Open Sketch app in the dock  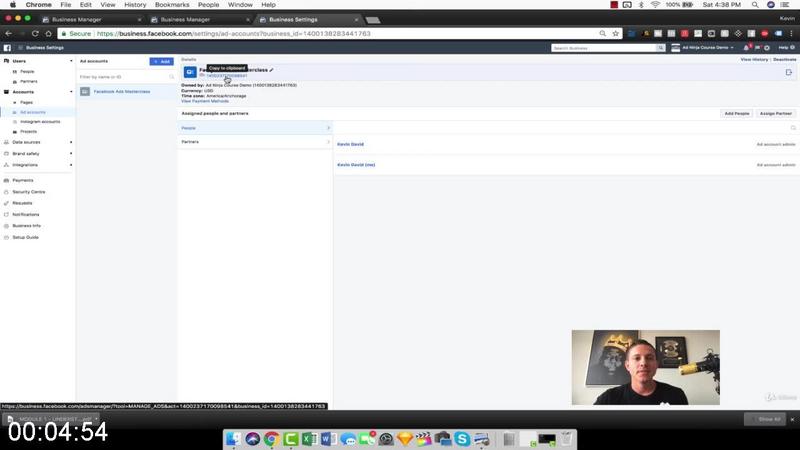[x=405, y=439]
